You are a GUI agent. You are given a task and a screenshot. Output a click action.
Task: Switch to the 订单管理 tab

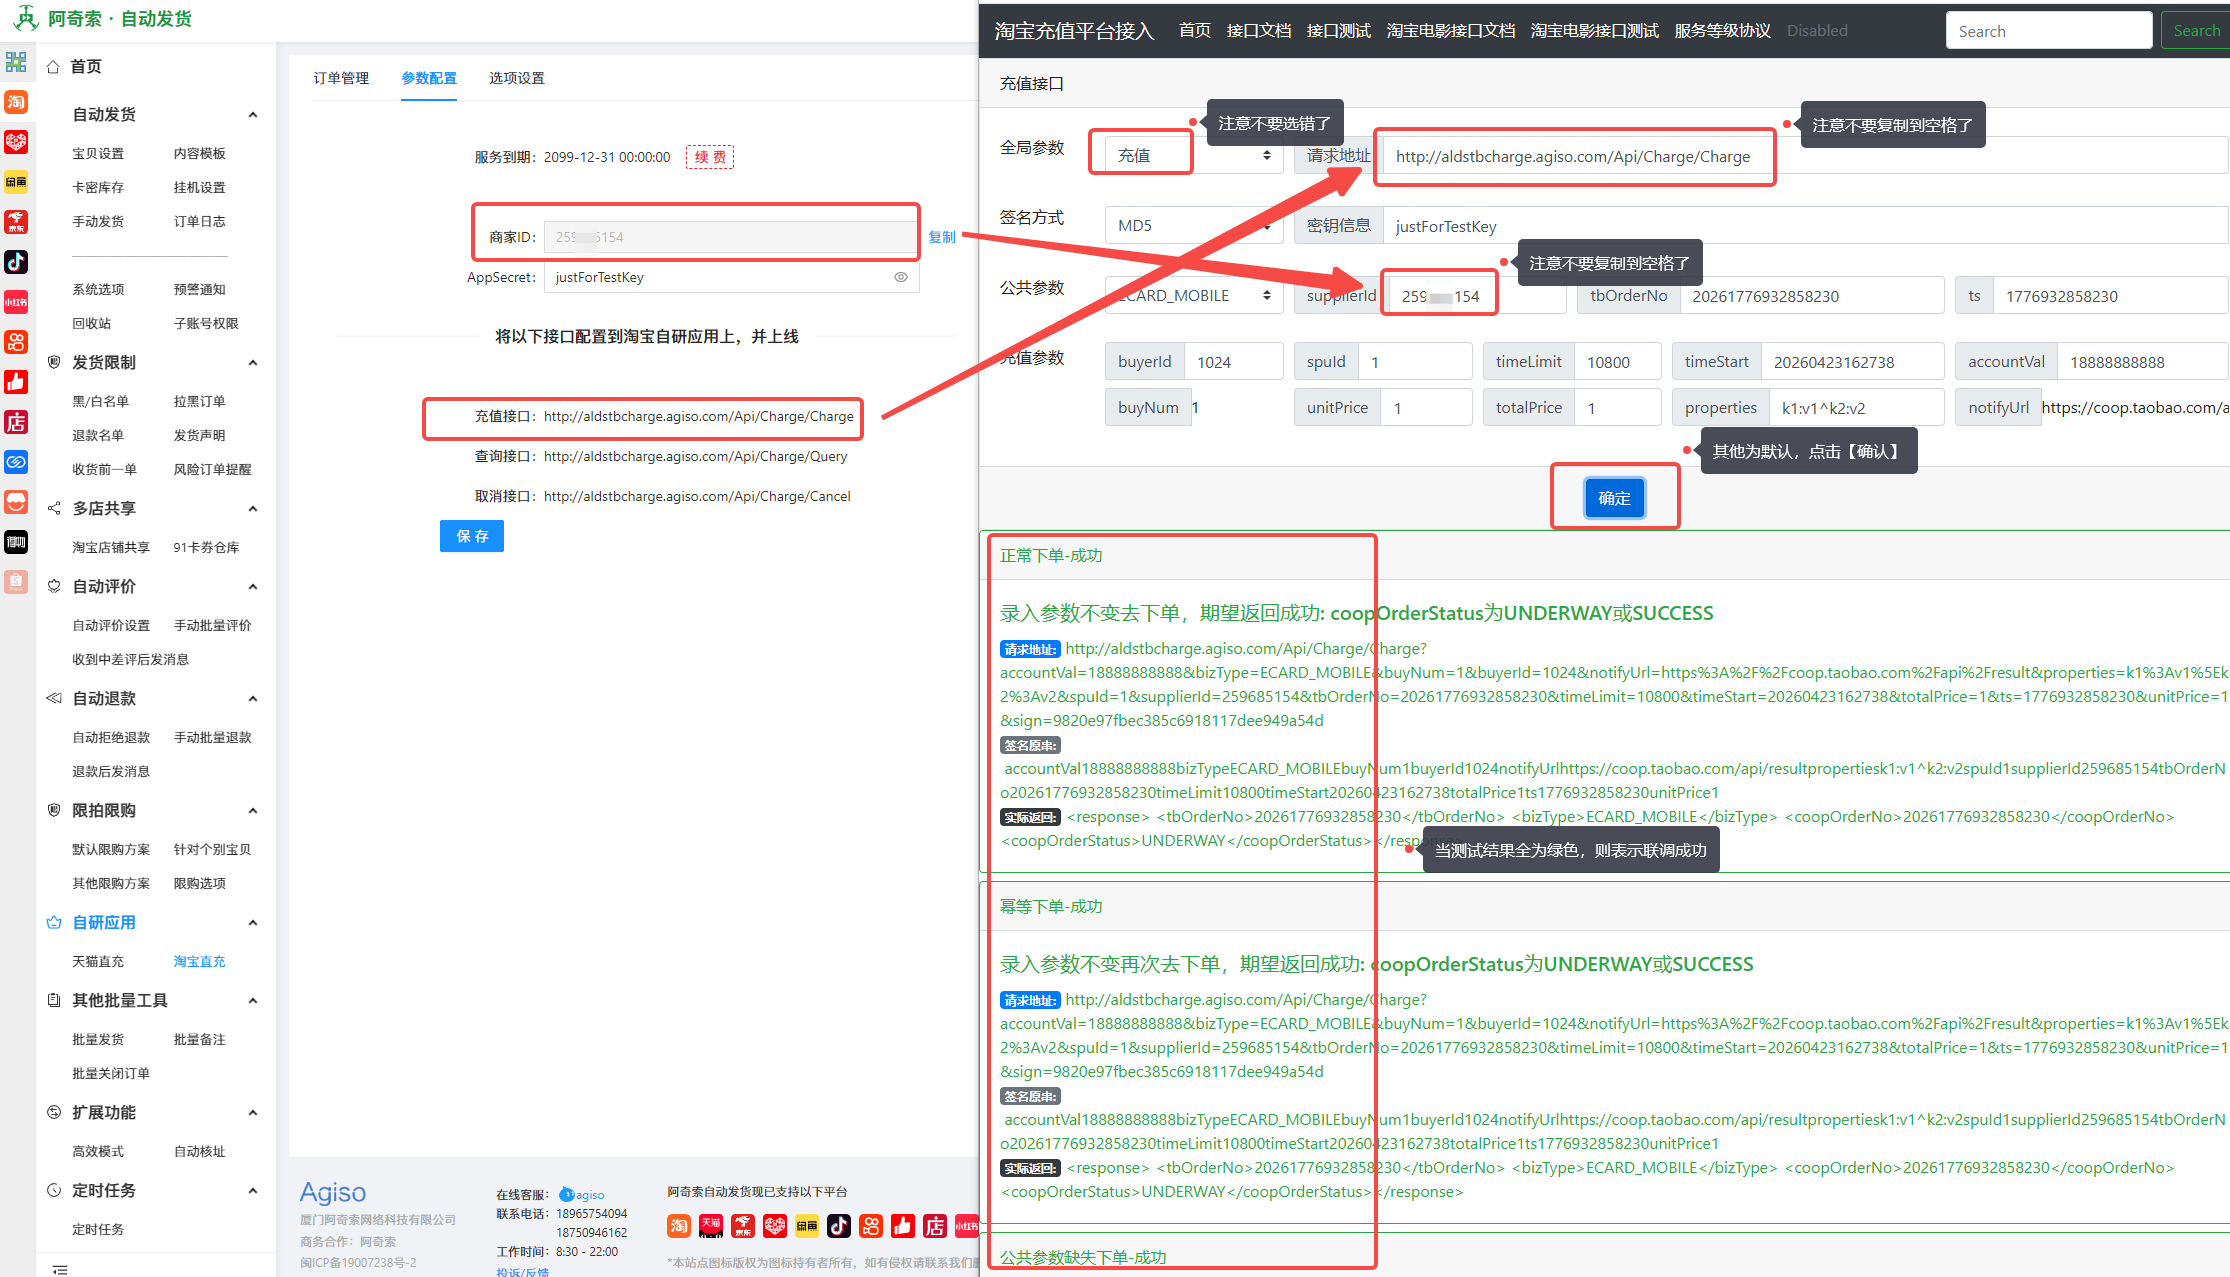coord(341,78)
